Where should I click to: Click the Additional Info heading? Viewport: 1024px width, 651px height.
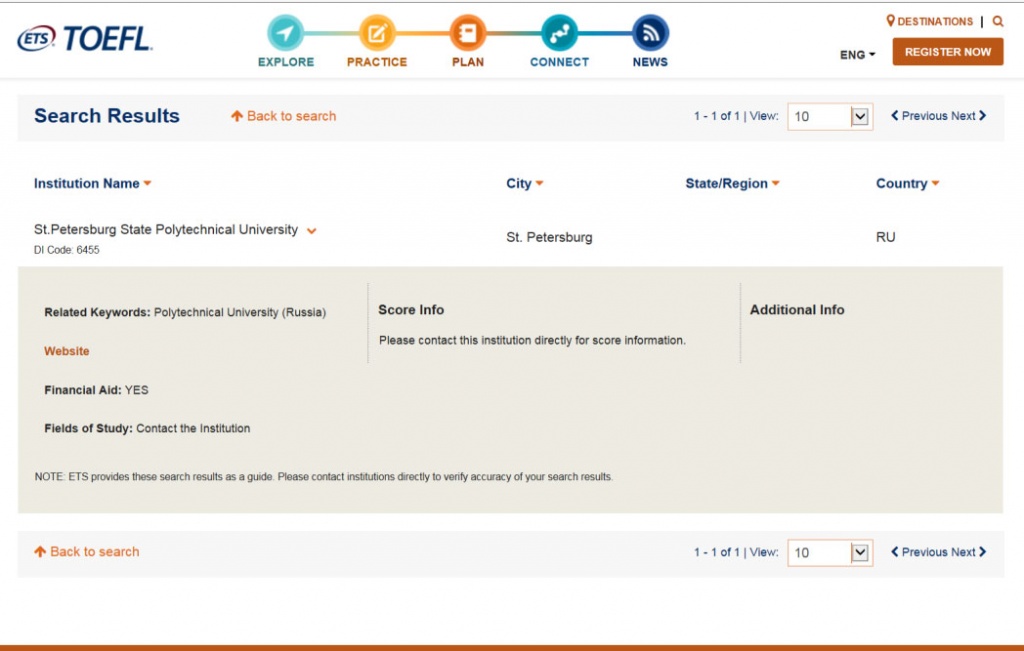pos(797,310)
